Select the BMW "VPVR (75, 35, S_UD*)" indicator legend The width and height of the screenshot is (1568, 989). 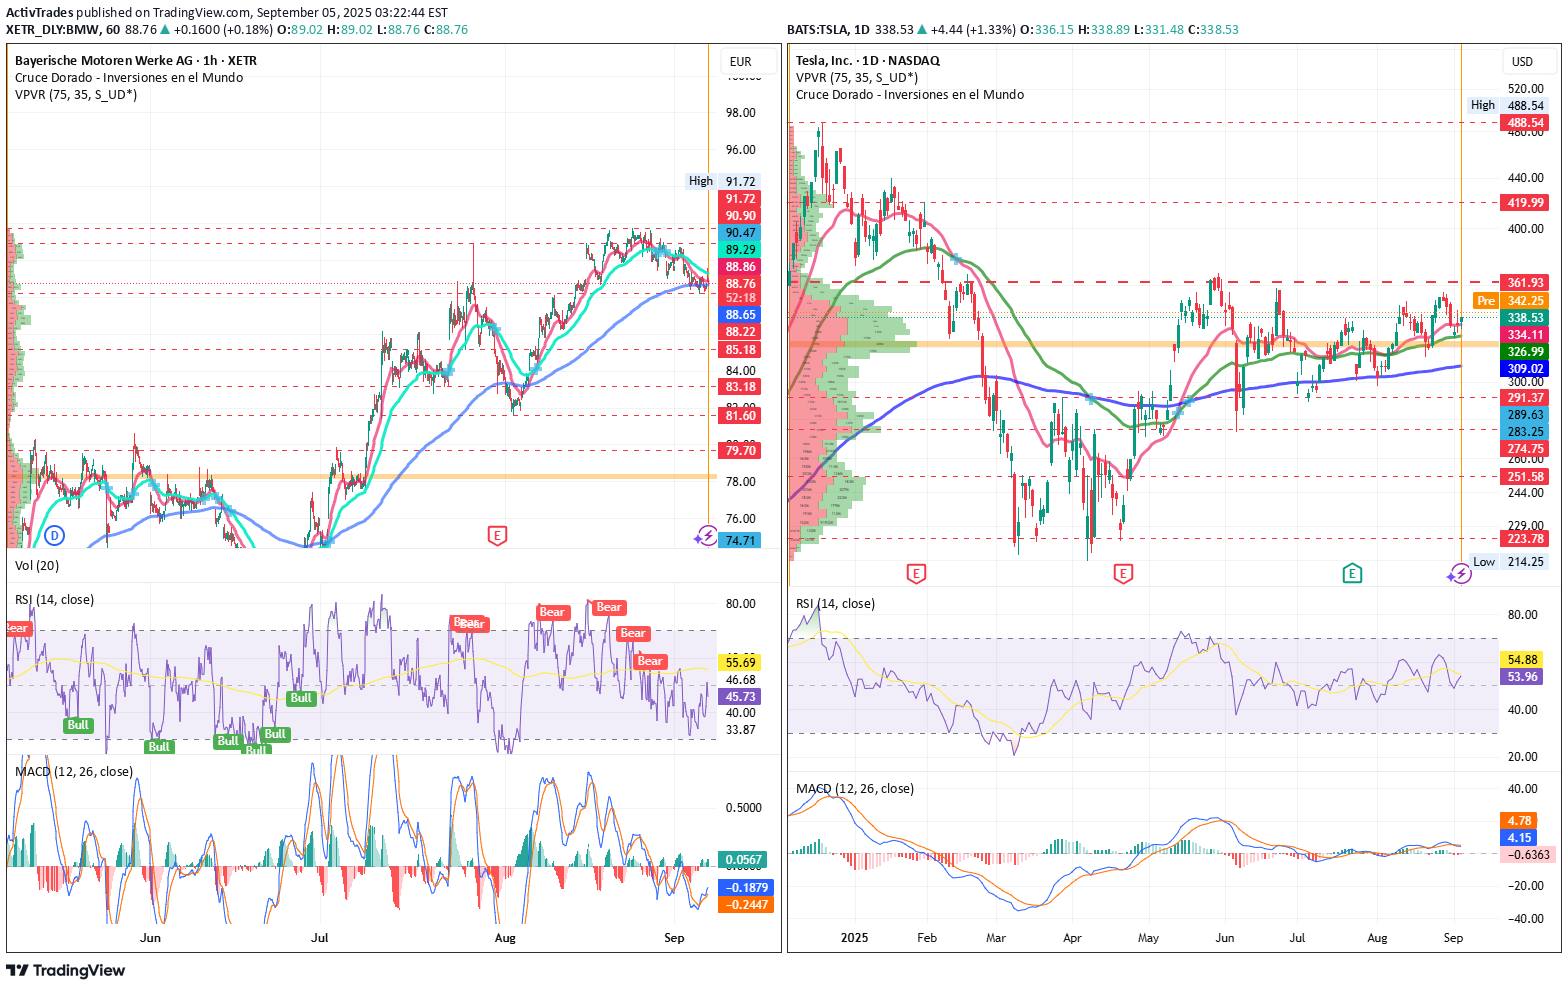[x=76, y=95]
